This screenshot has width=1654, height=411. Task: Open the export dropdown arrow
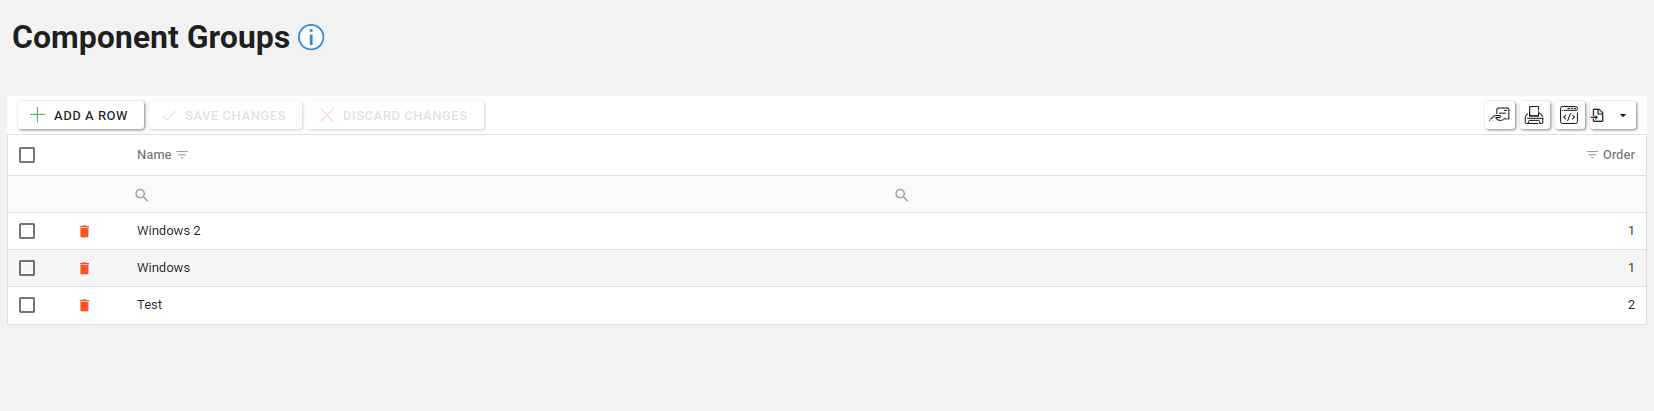[x=1623, y=116]
